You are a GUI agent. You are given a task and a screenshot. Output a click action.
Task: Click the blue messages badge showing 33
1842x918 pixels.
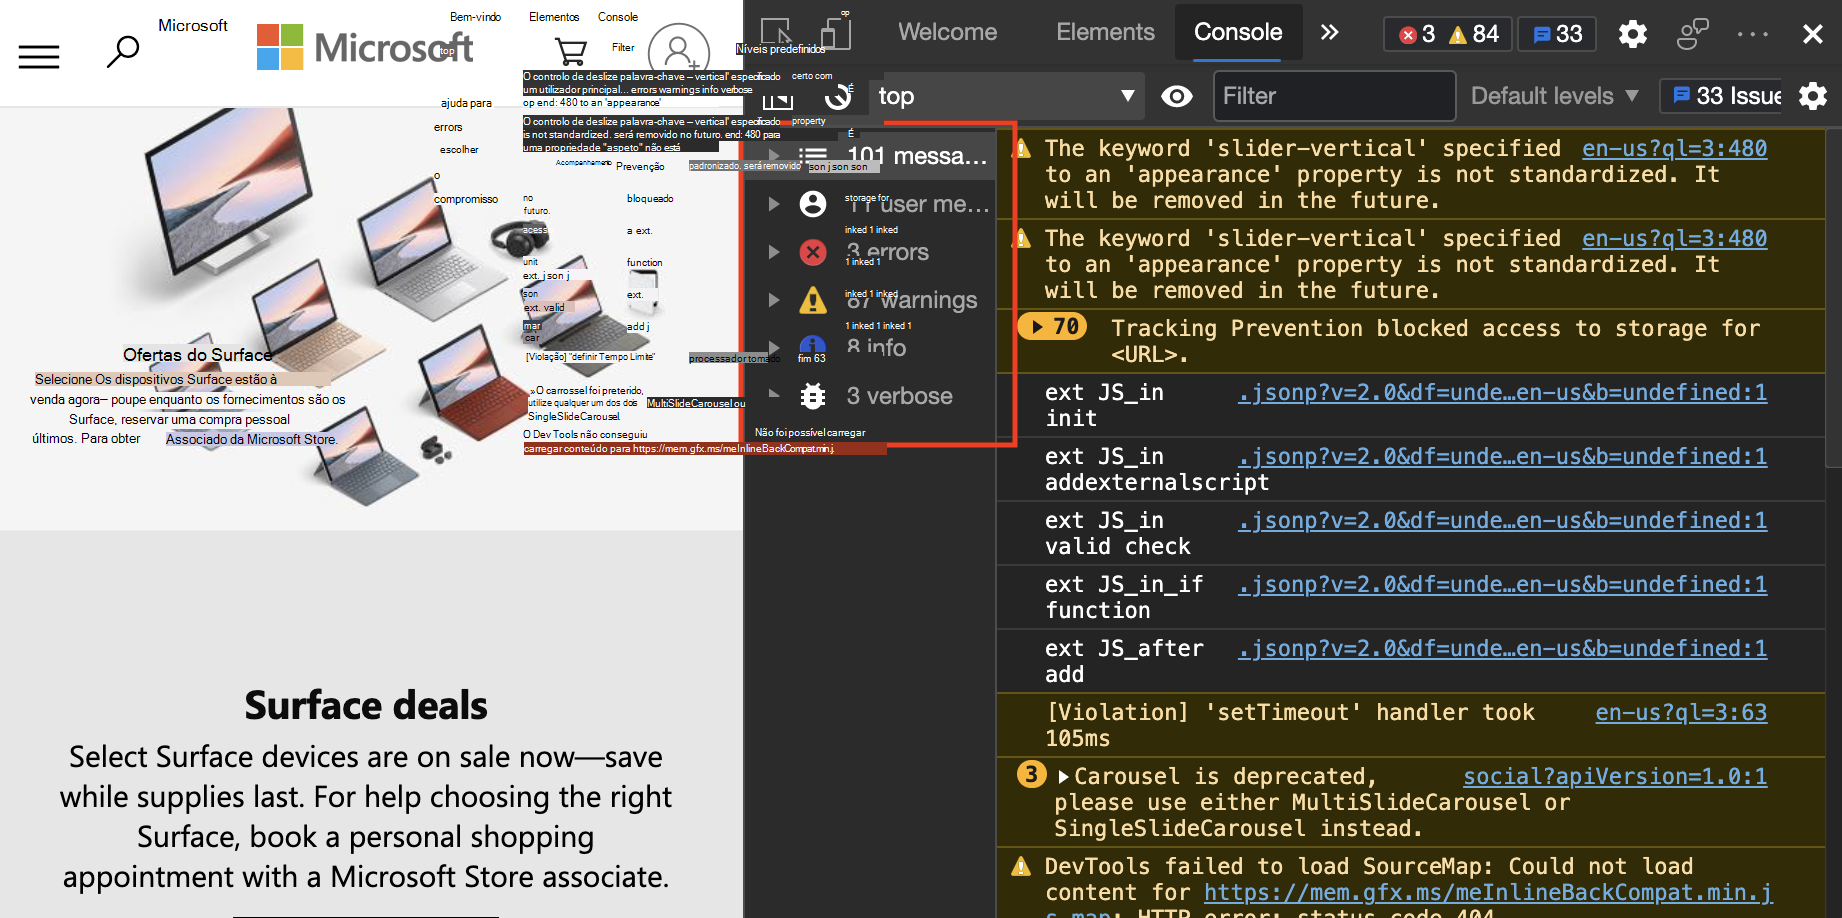(x=1557, y=34)
